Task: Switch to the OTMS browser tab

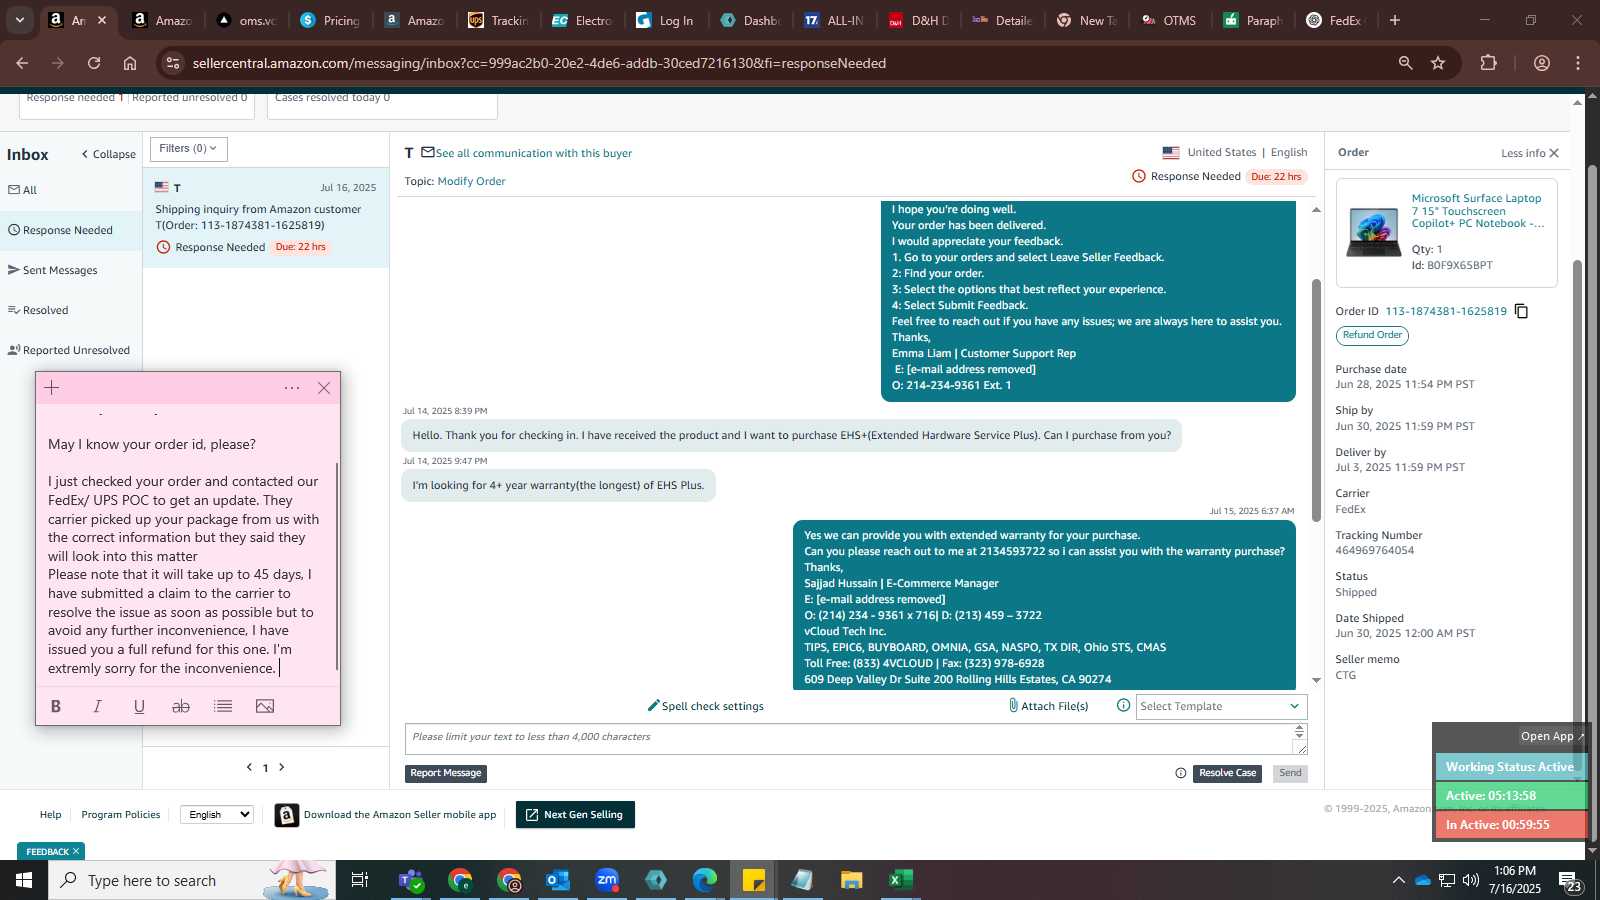Action: [1169, 20]
